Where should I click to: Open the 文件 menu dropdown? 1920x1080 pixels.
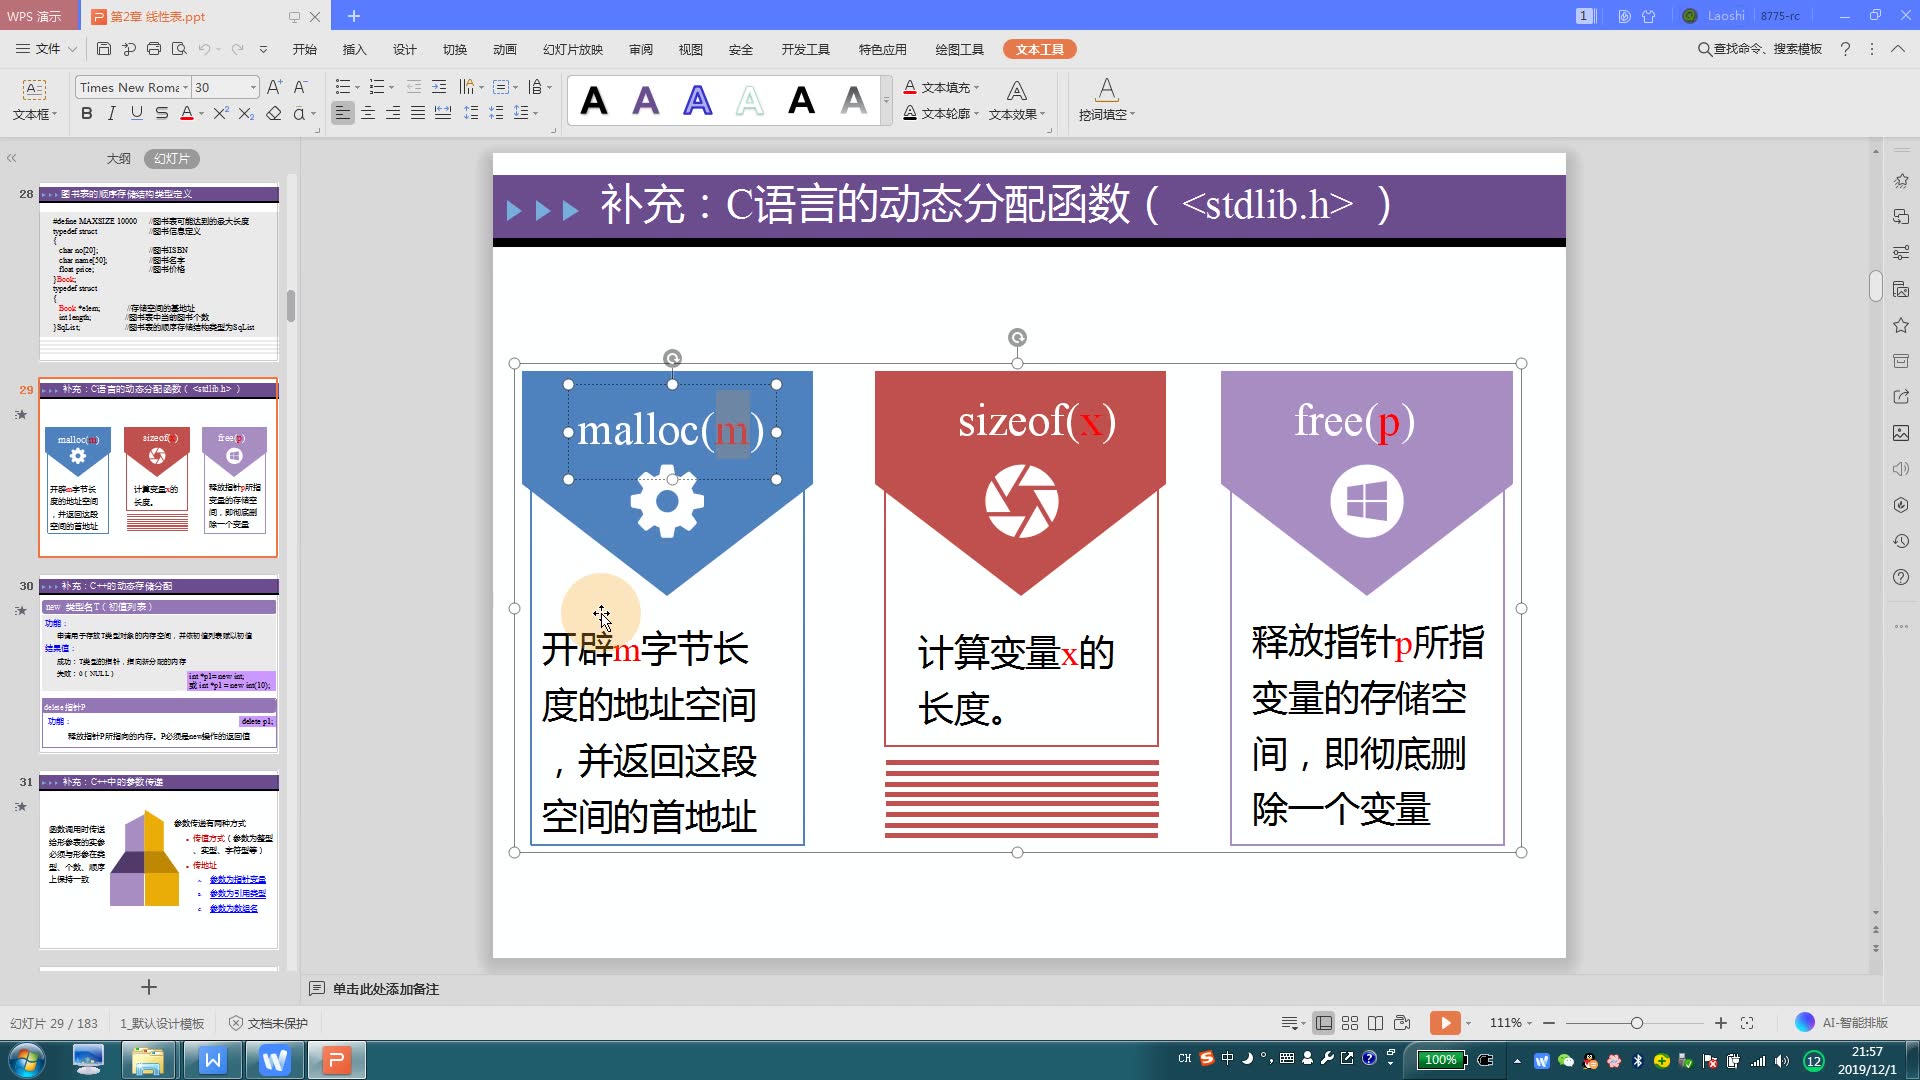pyautogui.click(x=47, y=49)
